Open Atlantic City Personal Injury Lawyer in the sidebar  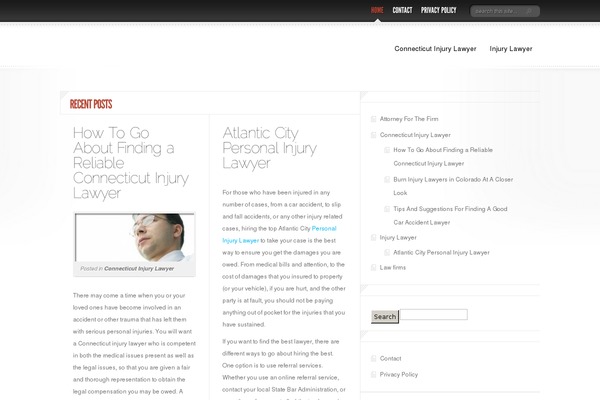click(441, 253)
